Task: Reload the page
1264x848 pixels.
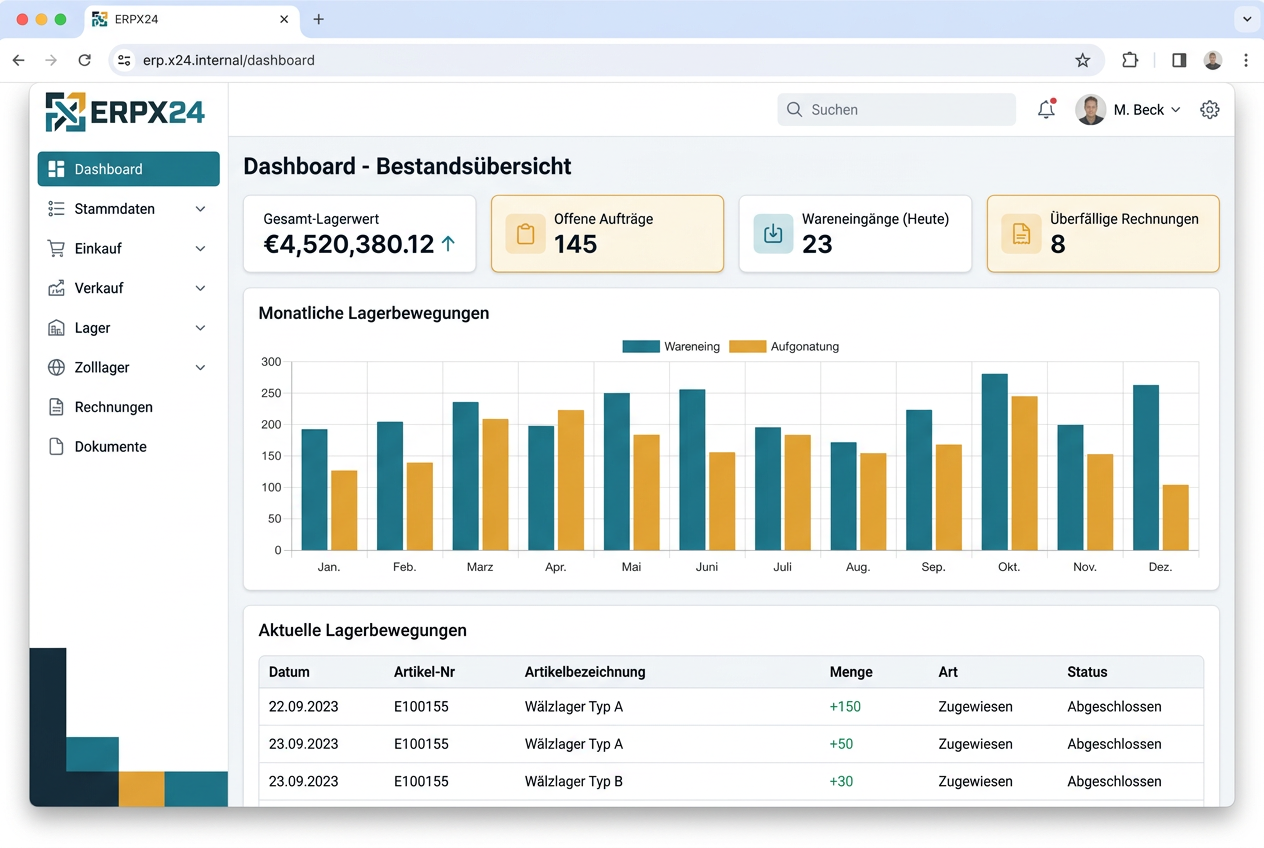Action: click(x=85, y=60)
